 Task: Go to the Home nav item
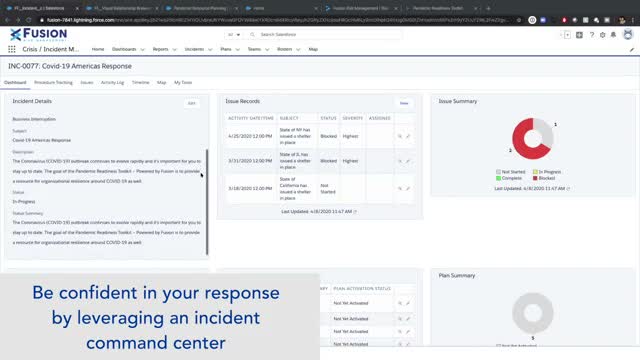pyautogui.click(x=98, y=49)
